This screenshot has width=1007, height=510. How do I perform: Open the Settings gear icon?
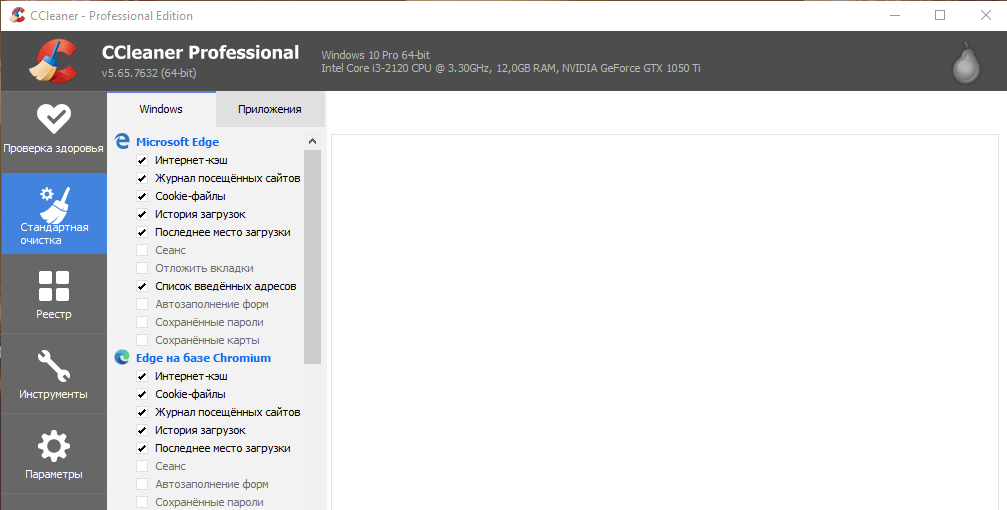tap(53, 446)
